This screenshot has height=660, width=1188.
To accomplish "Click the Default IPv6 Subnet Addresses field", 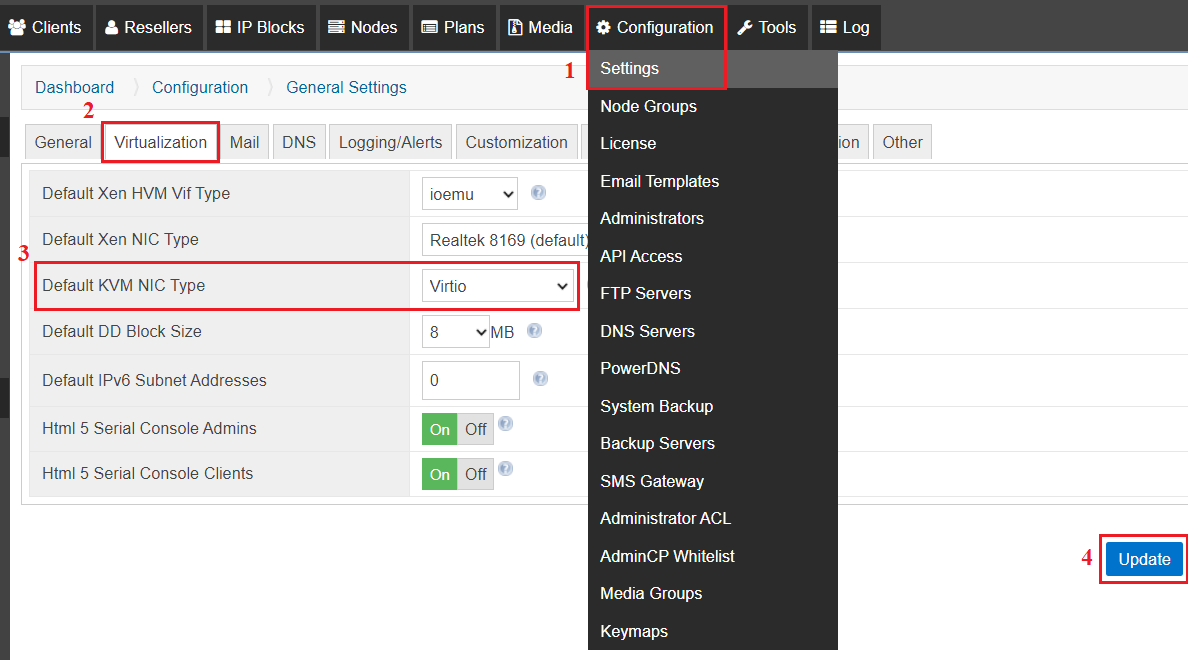I will (x=471, y=380).
